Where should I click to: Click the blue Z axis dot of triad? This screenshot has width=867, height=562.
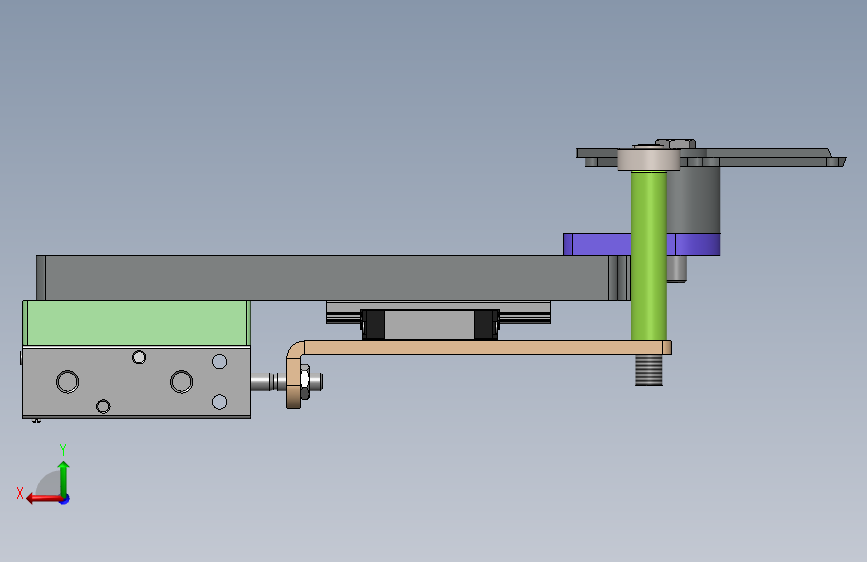(x=65, y=499)
